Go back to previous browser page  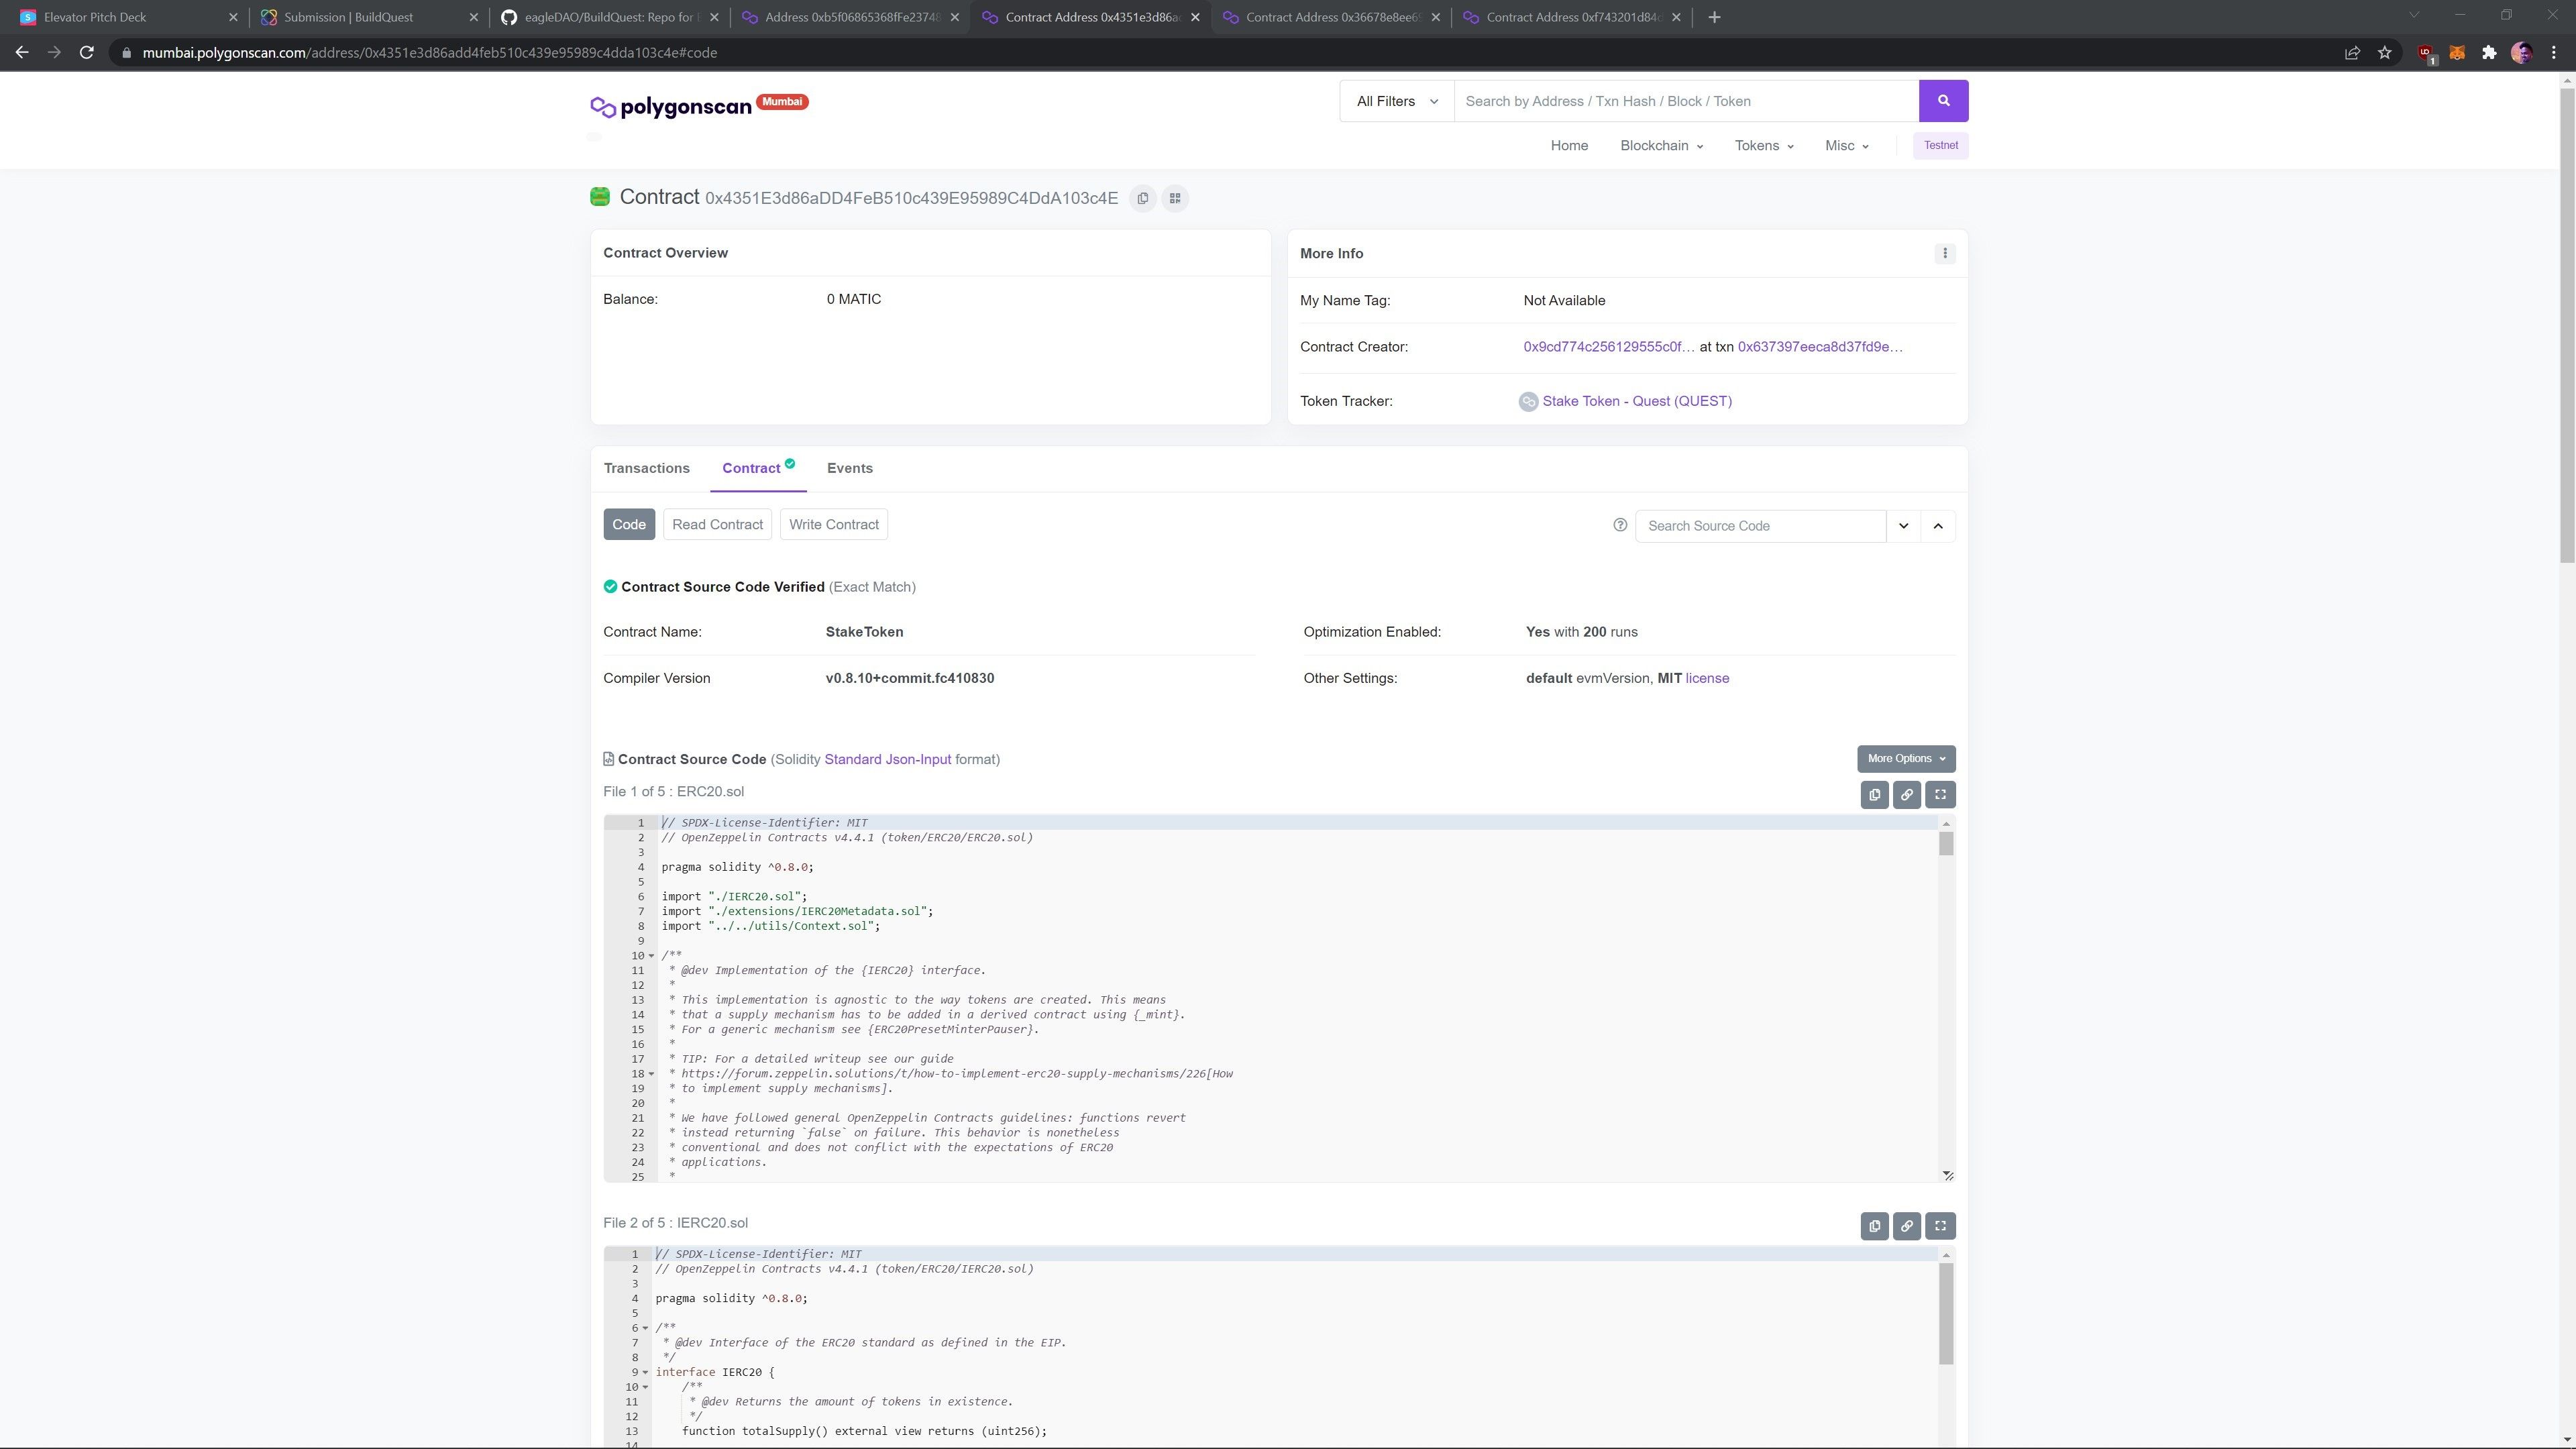[x=22, y=52]
